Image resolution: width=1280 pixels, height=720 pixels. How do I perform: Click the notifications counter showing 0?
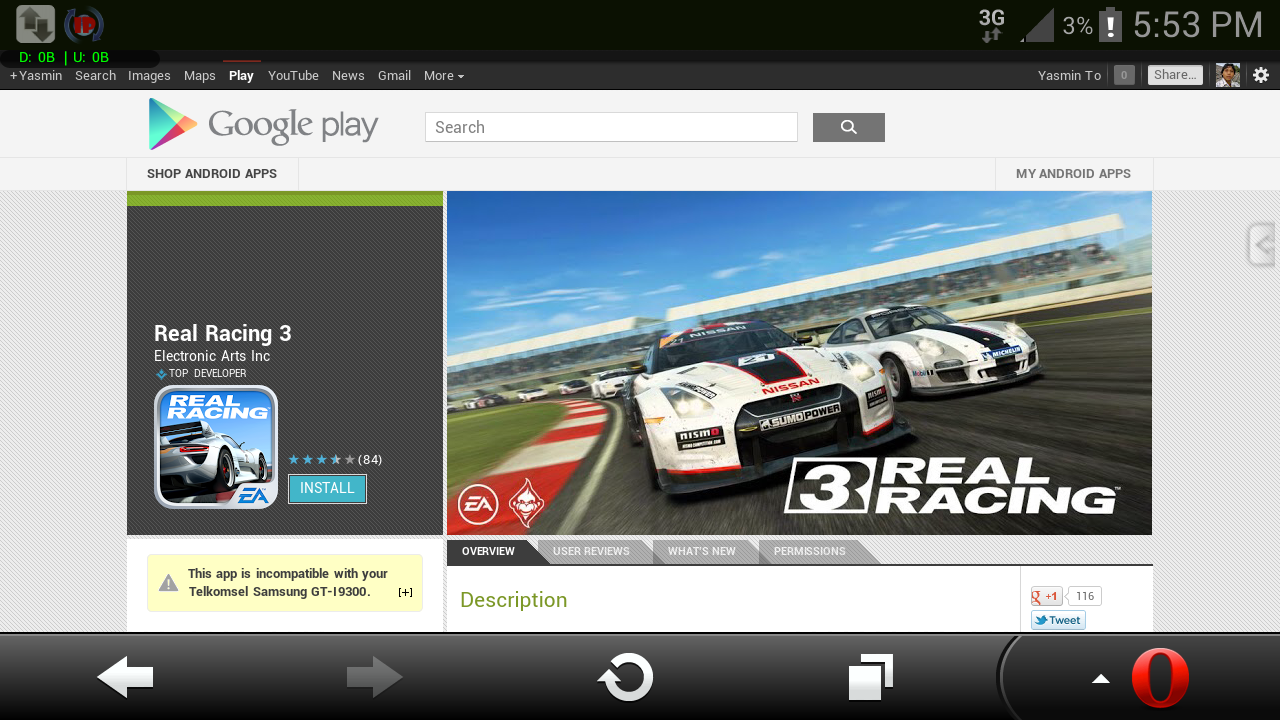[1124, 75]
